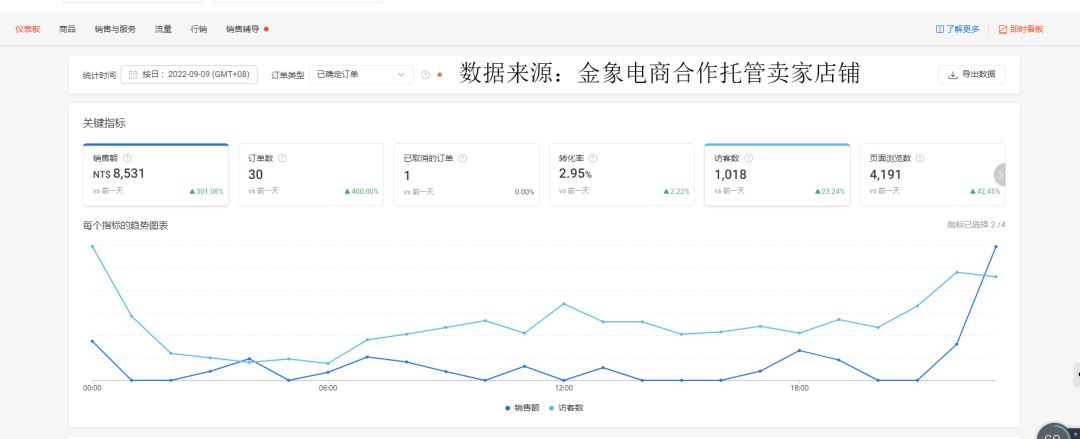The image size is (1080, 439).
Task: Open 即时看板 live dashboard link
Action: click(x=1020, y=29)
